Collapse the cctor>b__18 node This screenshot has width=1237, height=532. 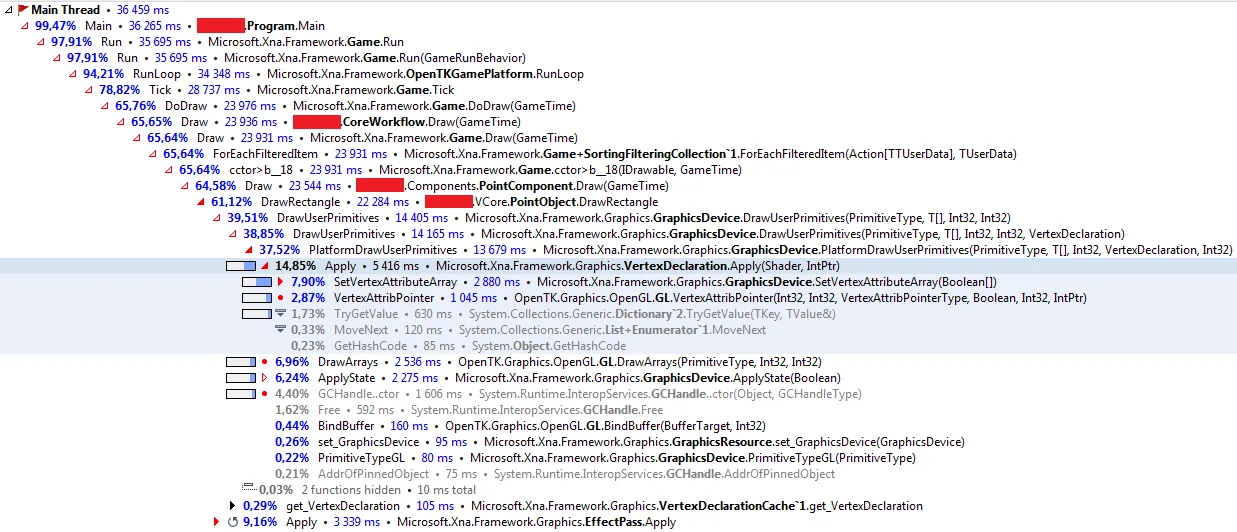169,170
